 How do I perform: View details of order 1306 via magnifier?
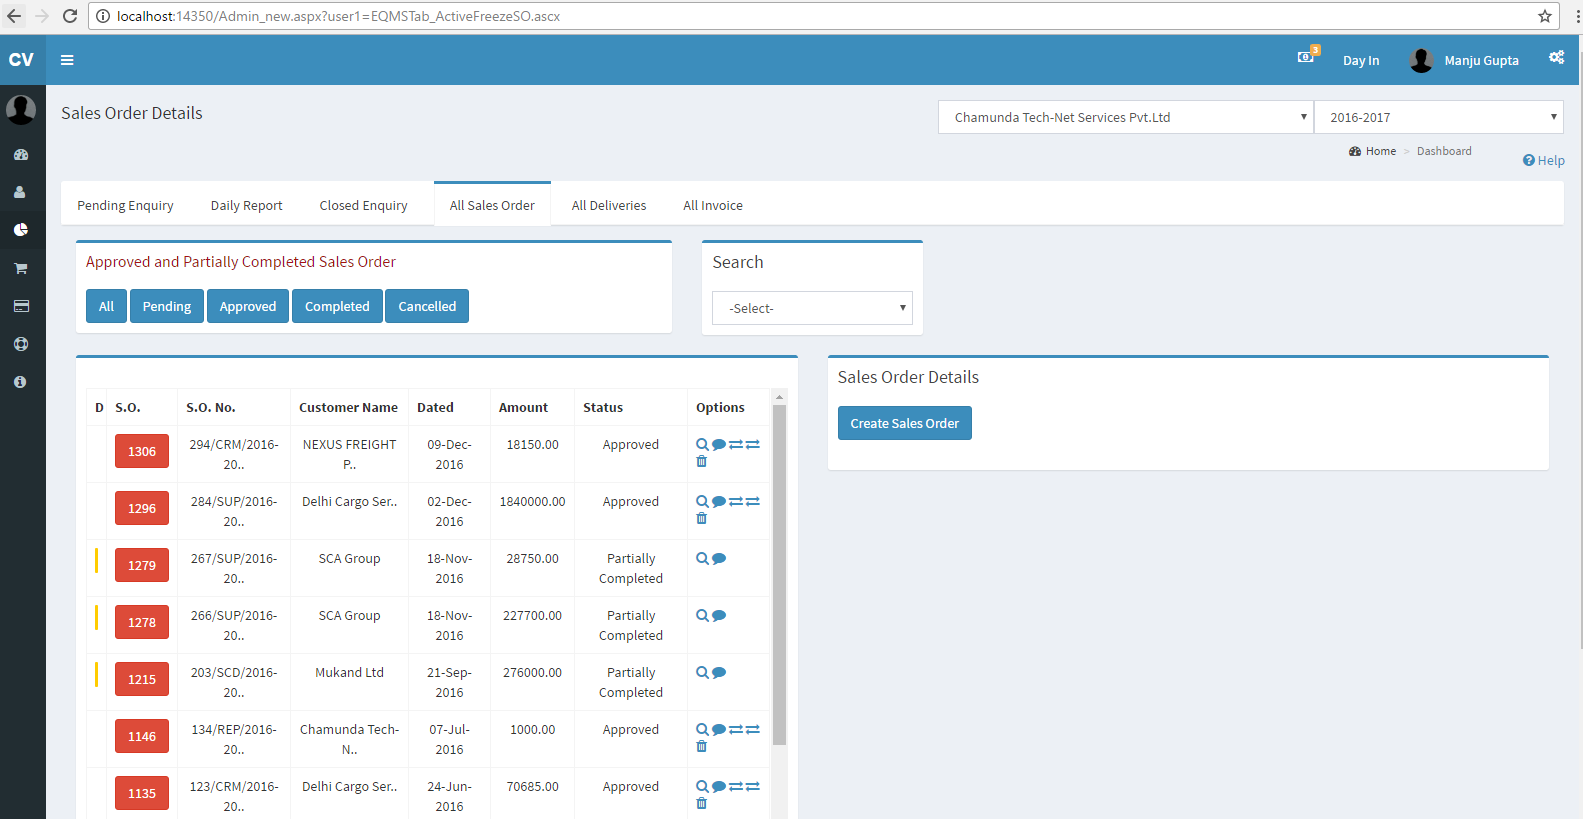[702, 444]
